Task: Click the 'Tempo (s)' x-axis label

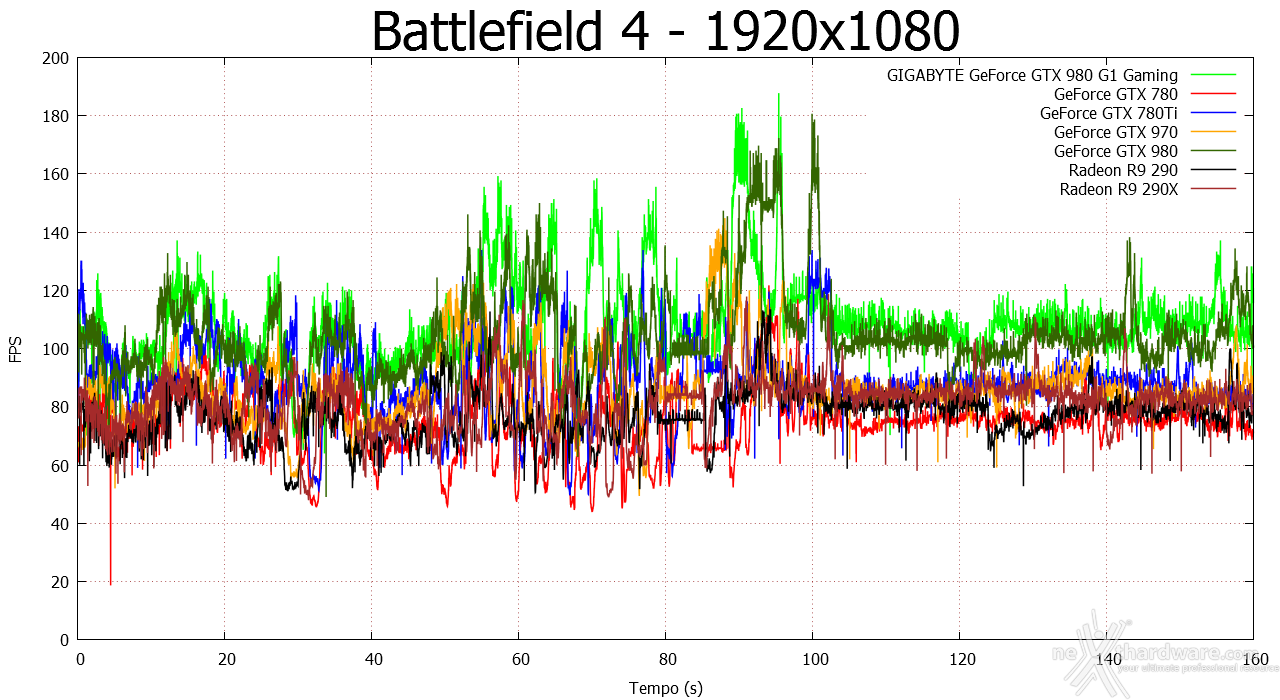Action: click(x=666, y=688)
